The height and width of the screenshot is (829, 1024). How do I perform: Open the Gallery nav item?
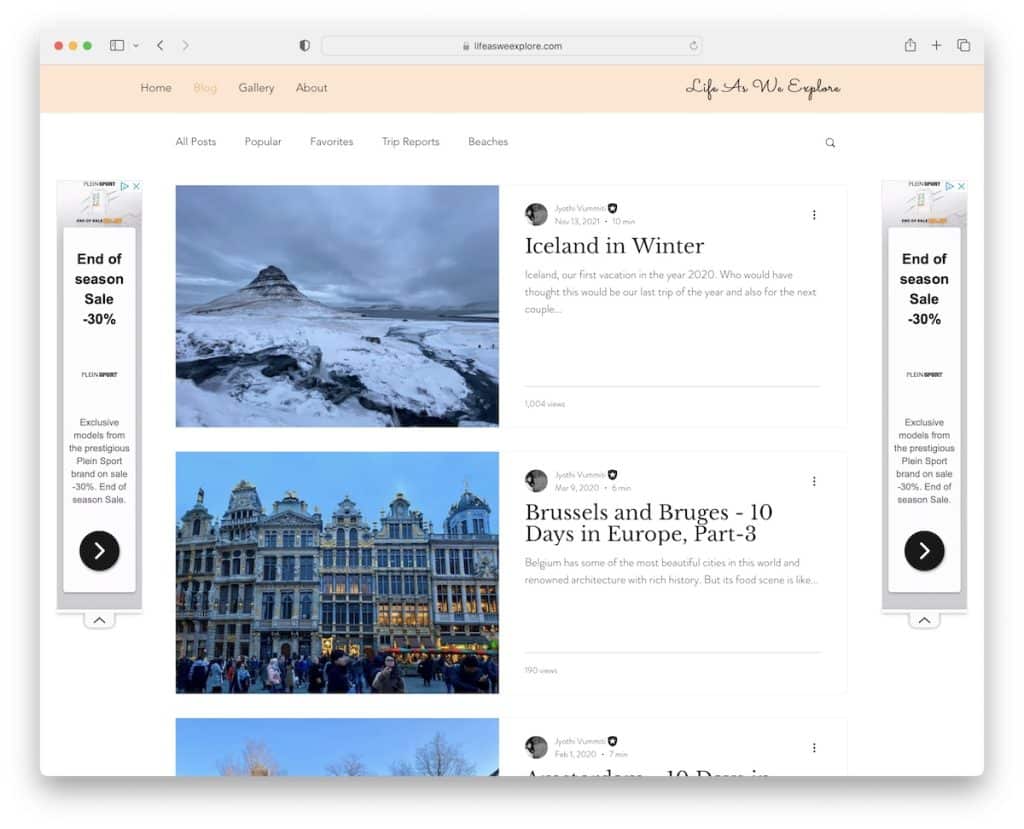coord(256,88)
